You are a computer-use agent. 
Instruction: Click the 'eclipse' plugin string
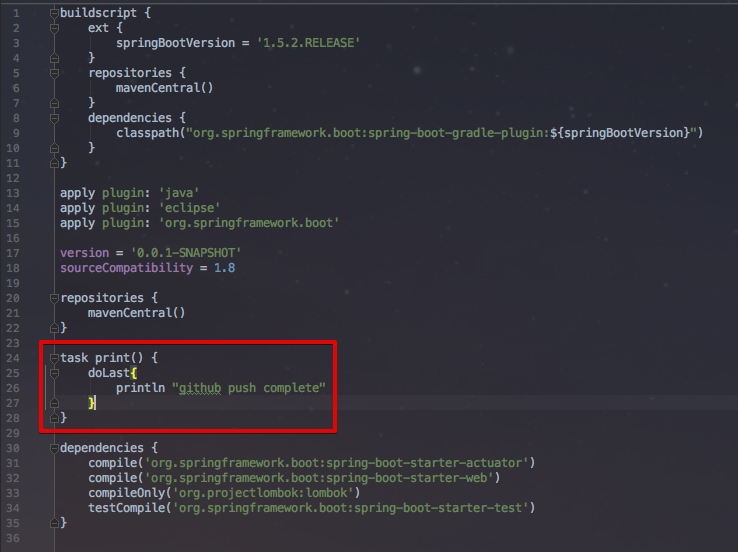[x=189, y=208]
